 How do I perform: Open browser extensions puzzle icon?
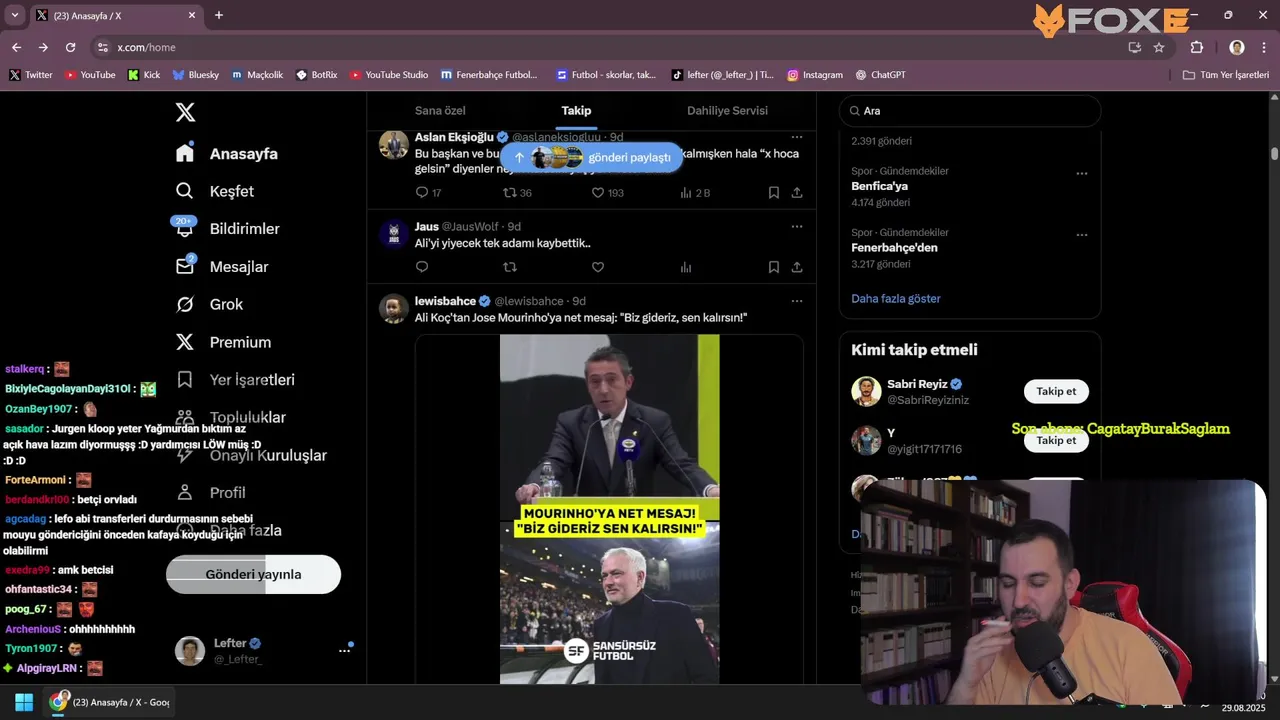pos(1197,47)
